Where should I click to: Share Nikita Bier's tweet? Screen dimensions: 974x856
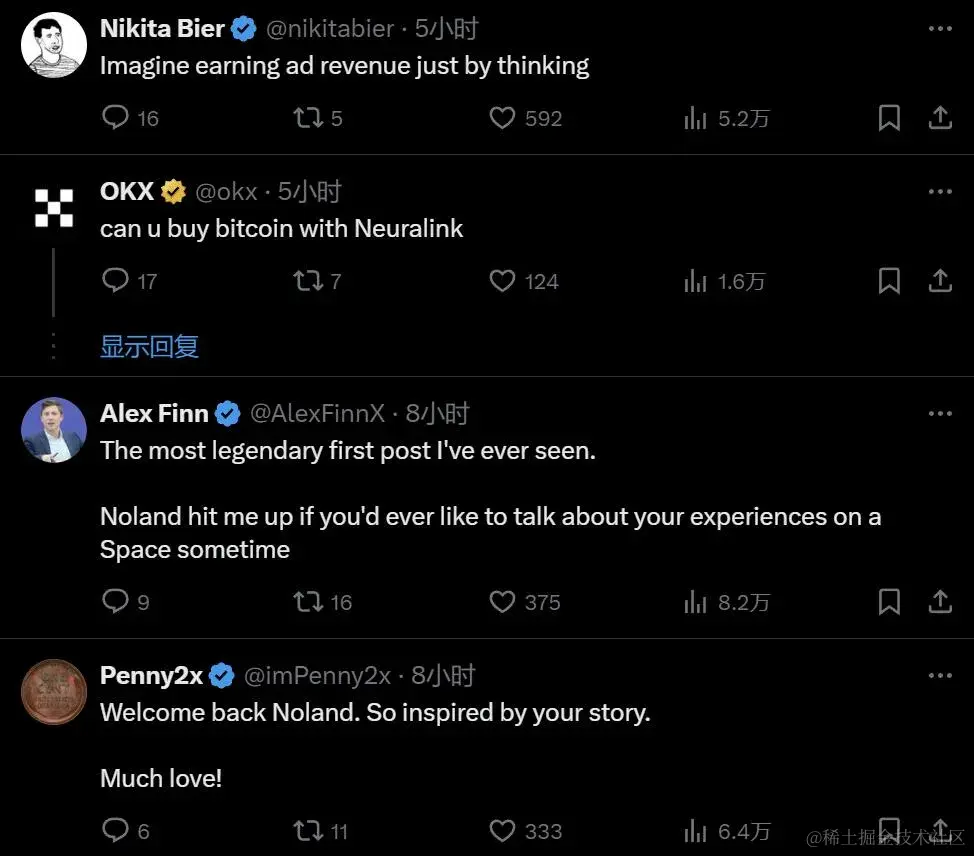pyautogui.click(x=940, y=119)
